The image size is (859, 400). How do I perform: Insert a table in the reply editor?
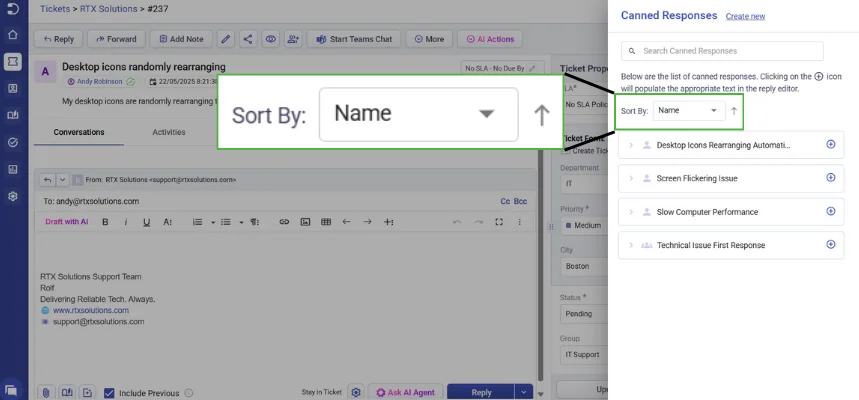pyautogui.click(x=326, y=222)
